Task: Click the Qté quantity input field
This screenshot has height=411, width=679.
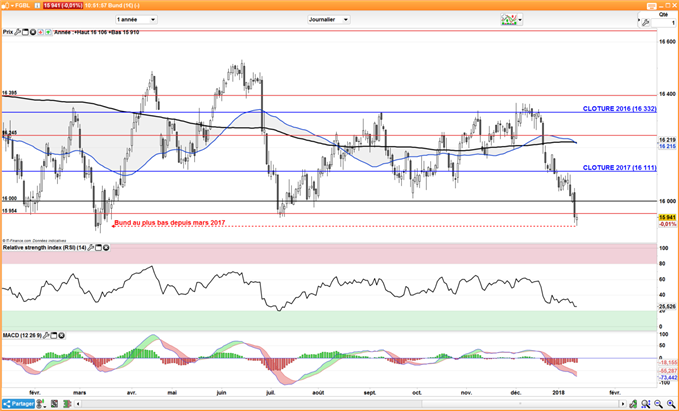Action: (665, 23)
